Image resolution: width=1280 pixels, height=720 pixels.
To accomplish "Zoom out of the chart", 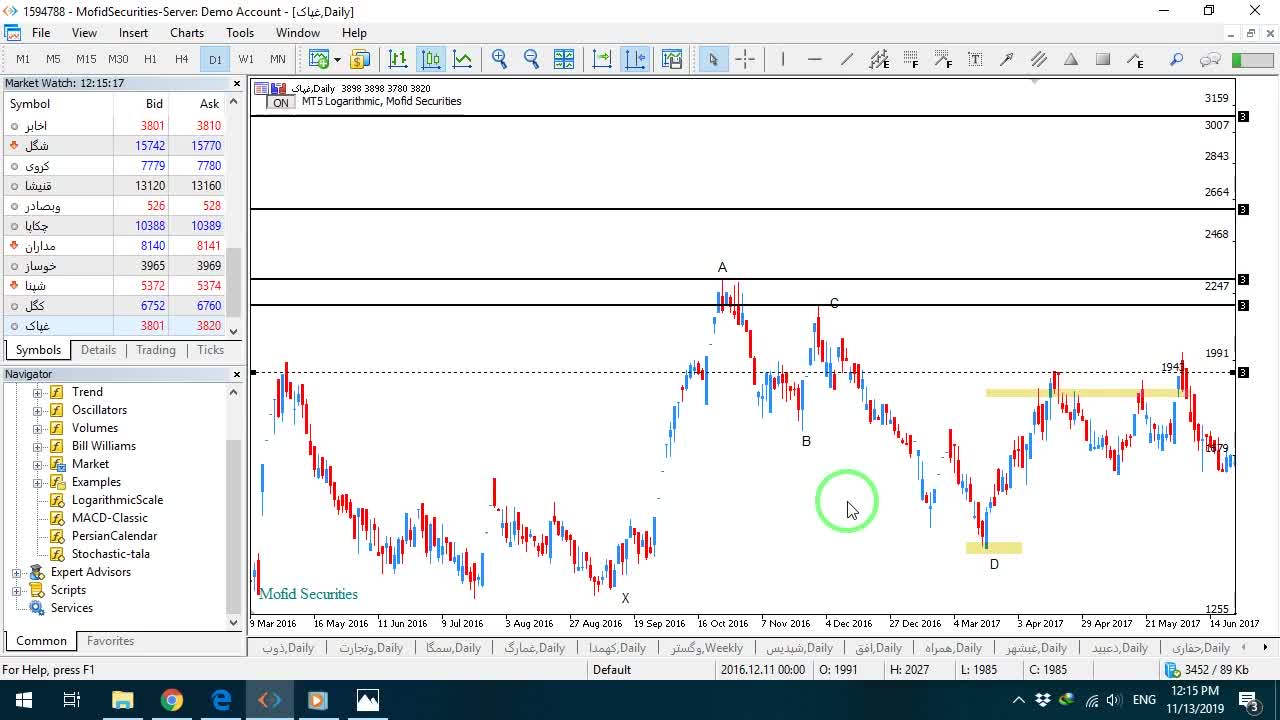I will 532,59.
